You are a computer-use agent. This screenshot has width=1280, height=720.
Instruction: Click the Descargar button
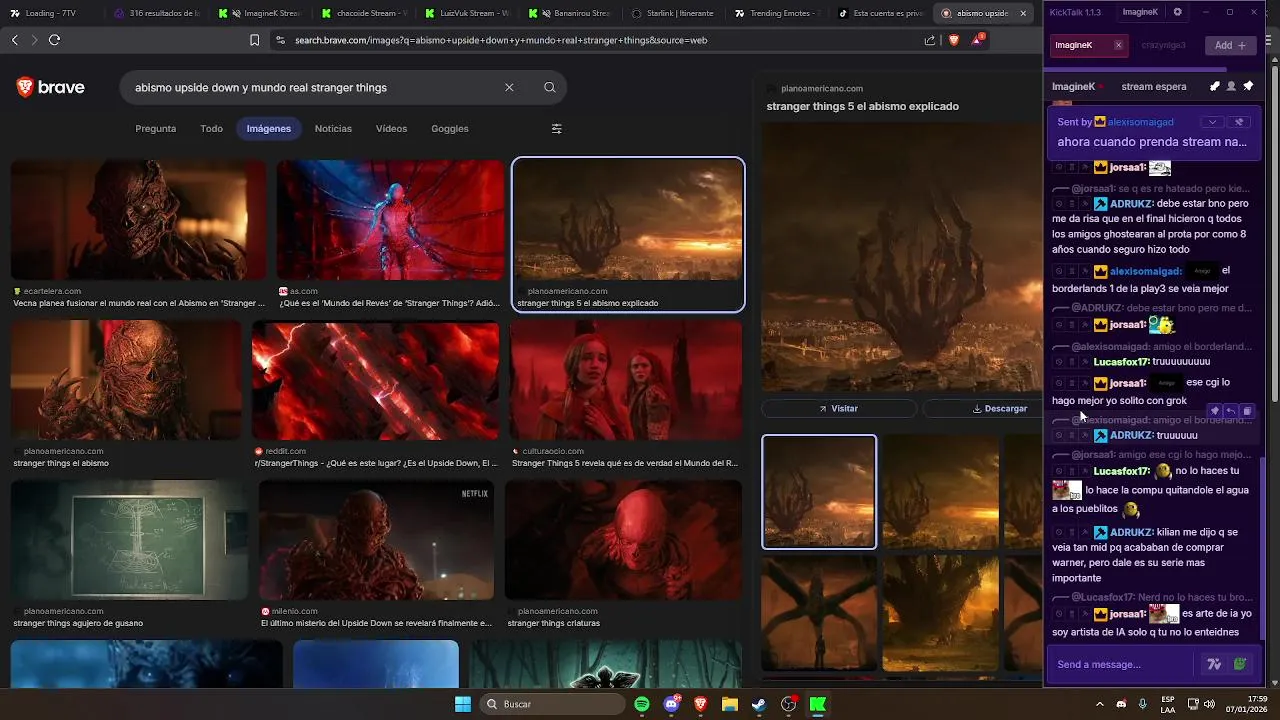click(1000, 408)
